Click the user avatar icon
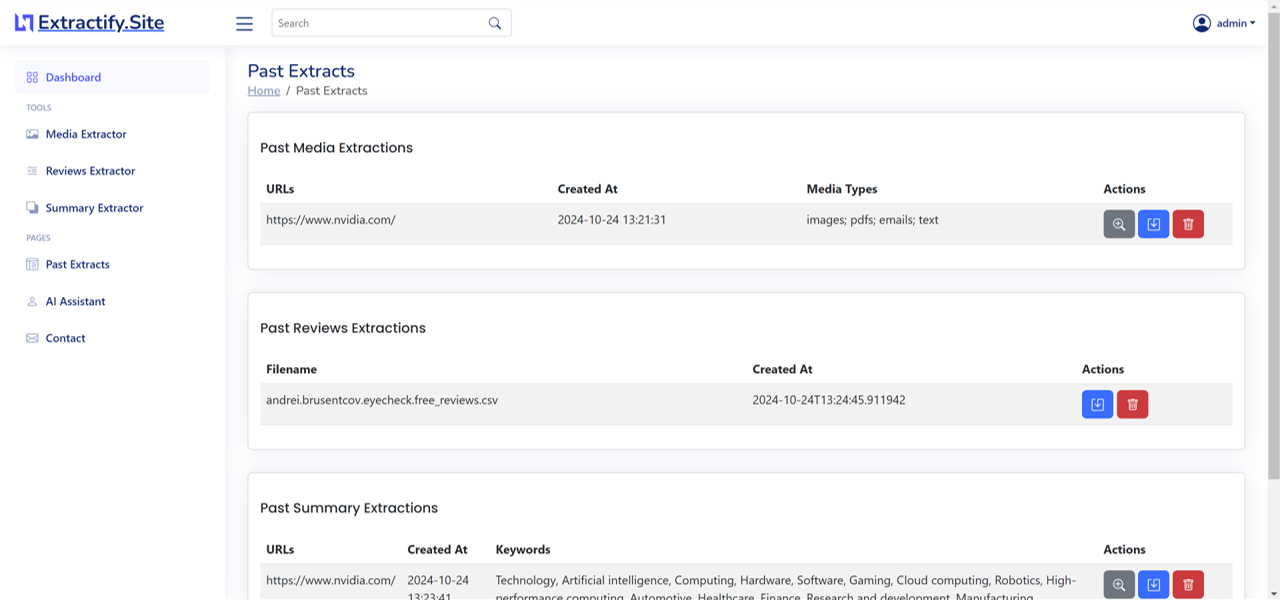This screenshot has height=600, width=1280. tap(1202, 22)
